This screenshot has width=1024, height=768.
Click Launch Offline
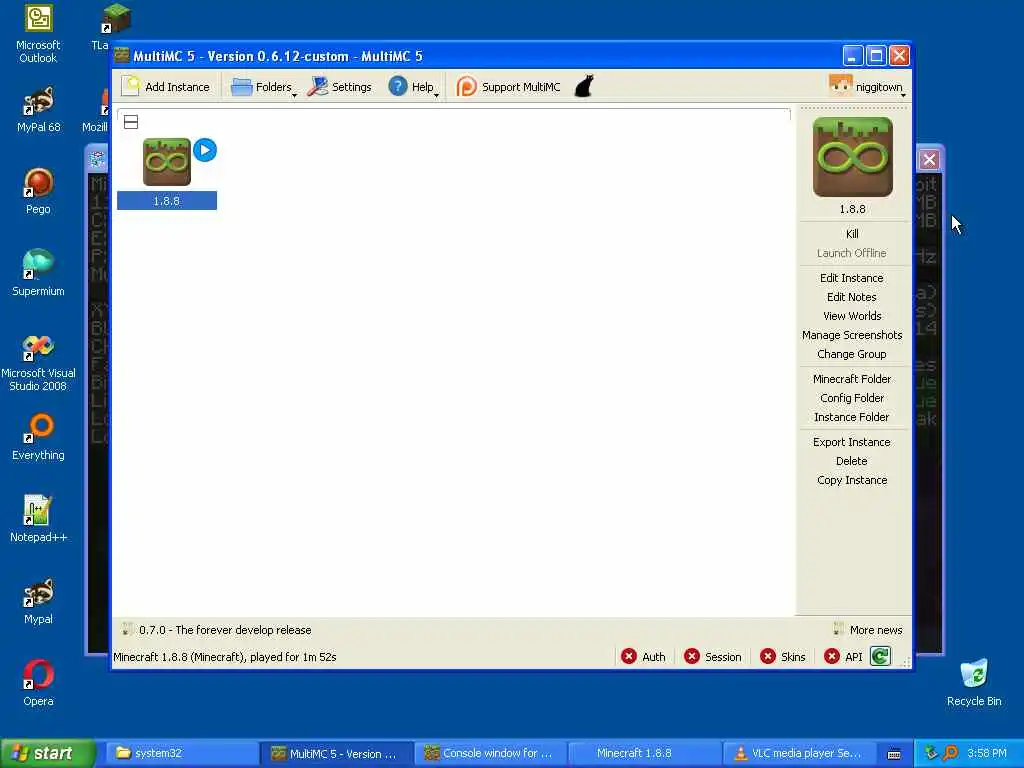pyautogui.click(x=852, y=253)
